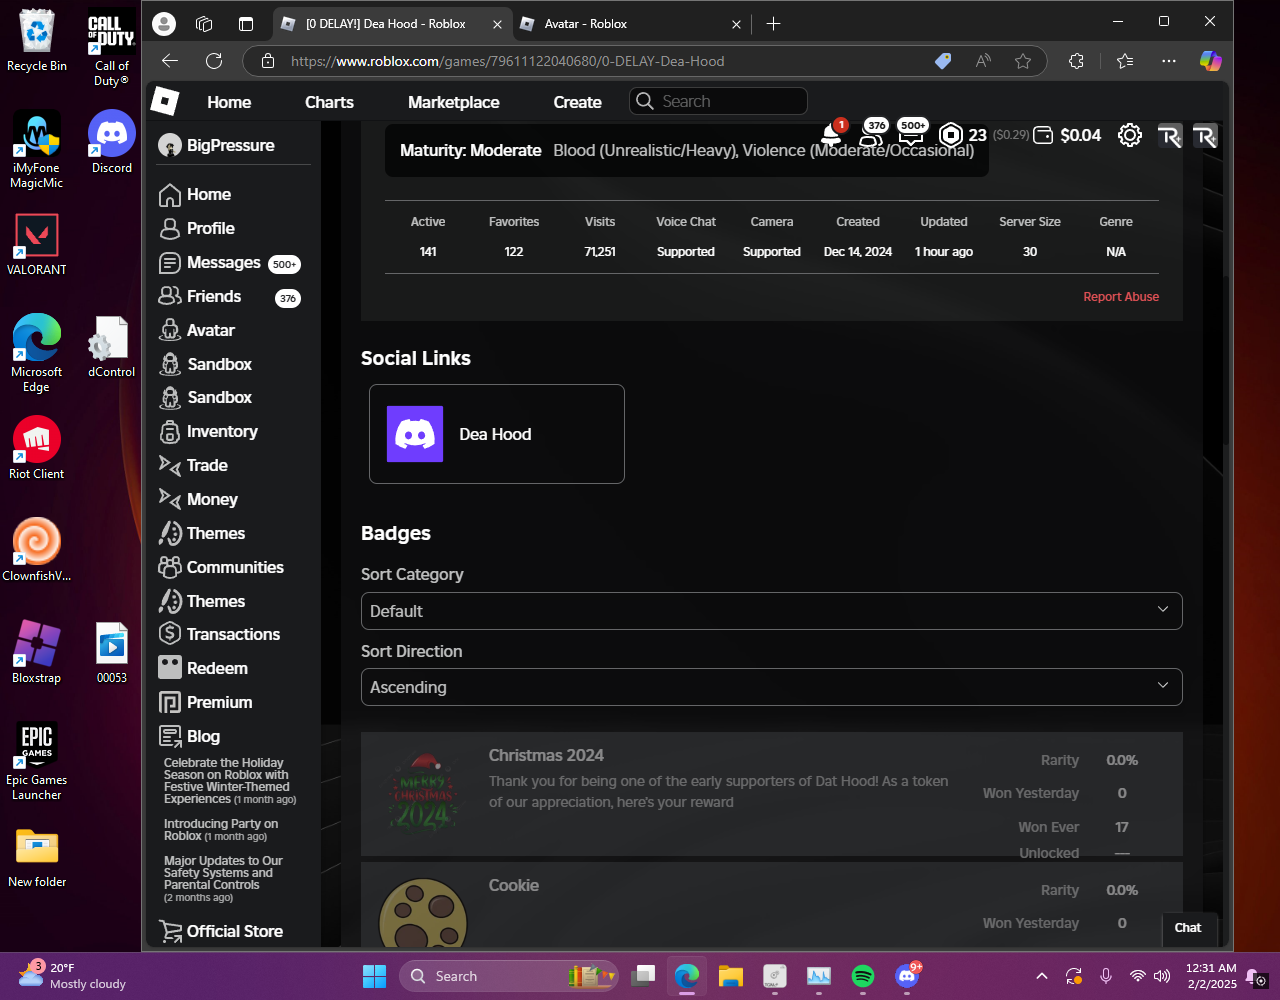This screenshot has height=1000, width=1280.
Task: Open File Explorer from the taskbar
Action: point(730,976)
